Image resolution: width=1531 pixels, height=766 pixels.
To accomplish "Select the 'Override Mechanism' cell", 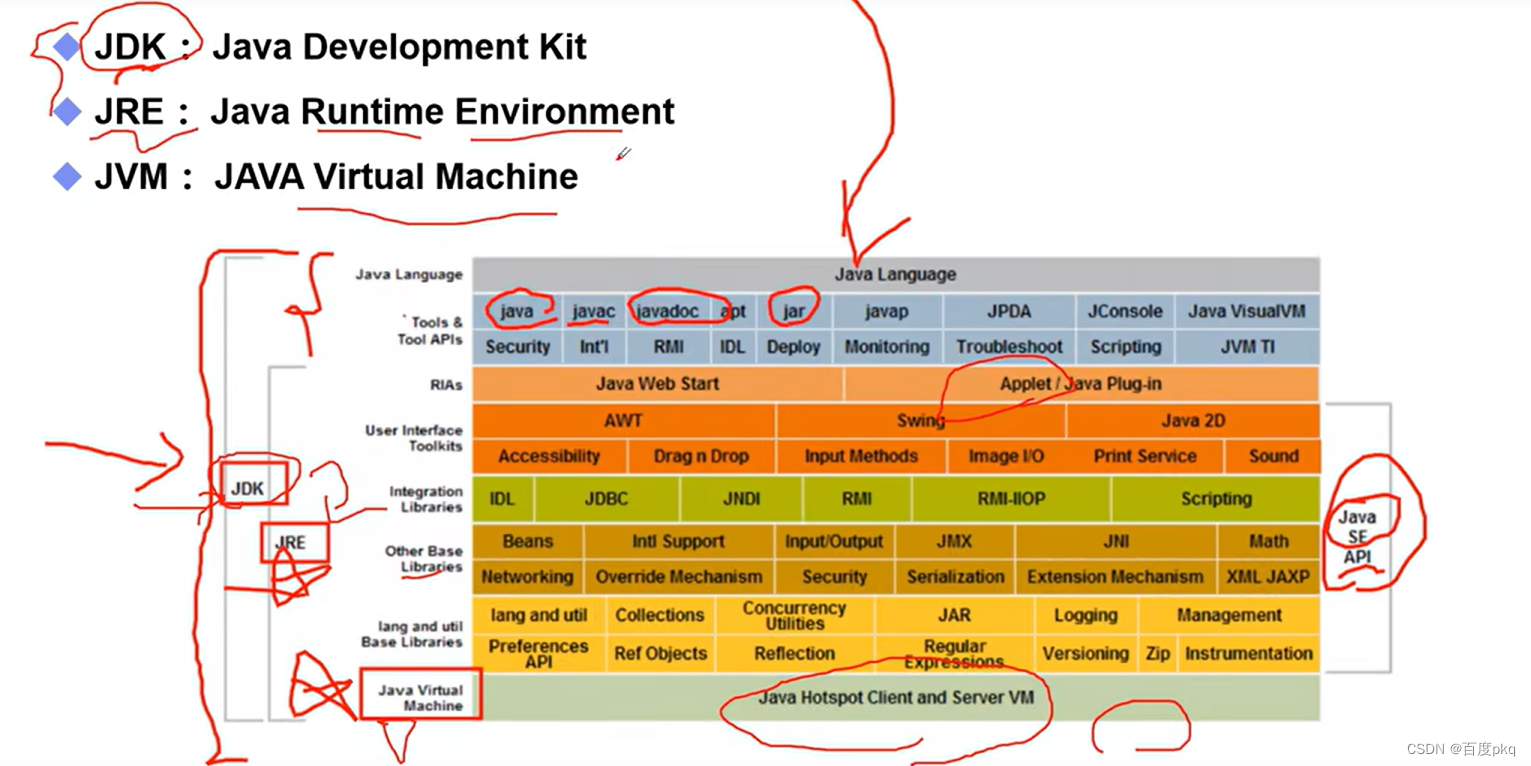I will 678,577.
